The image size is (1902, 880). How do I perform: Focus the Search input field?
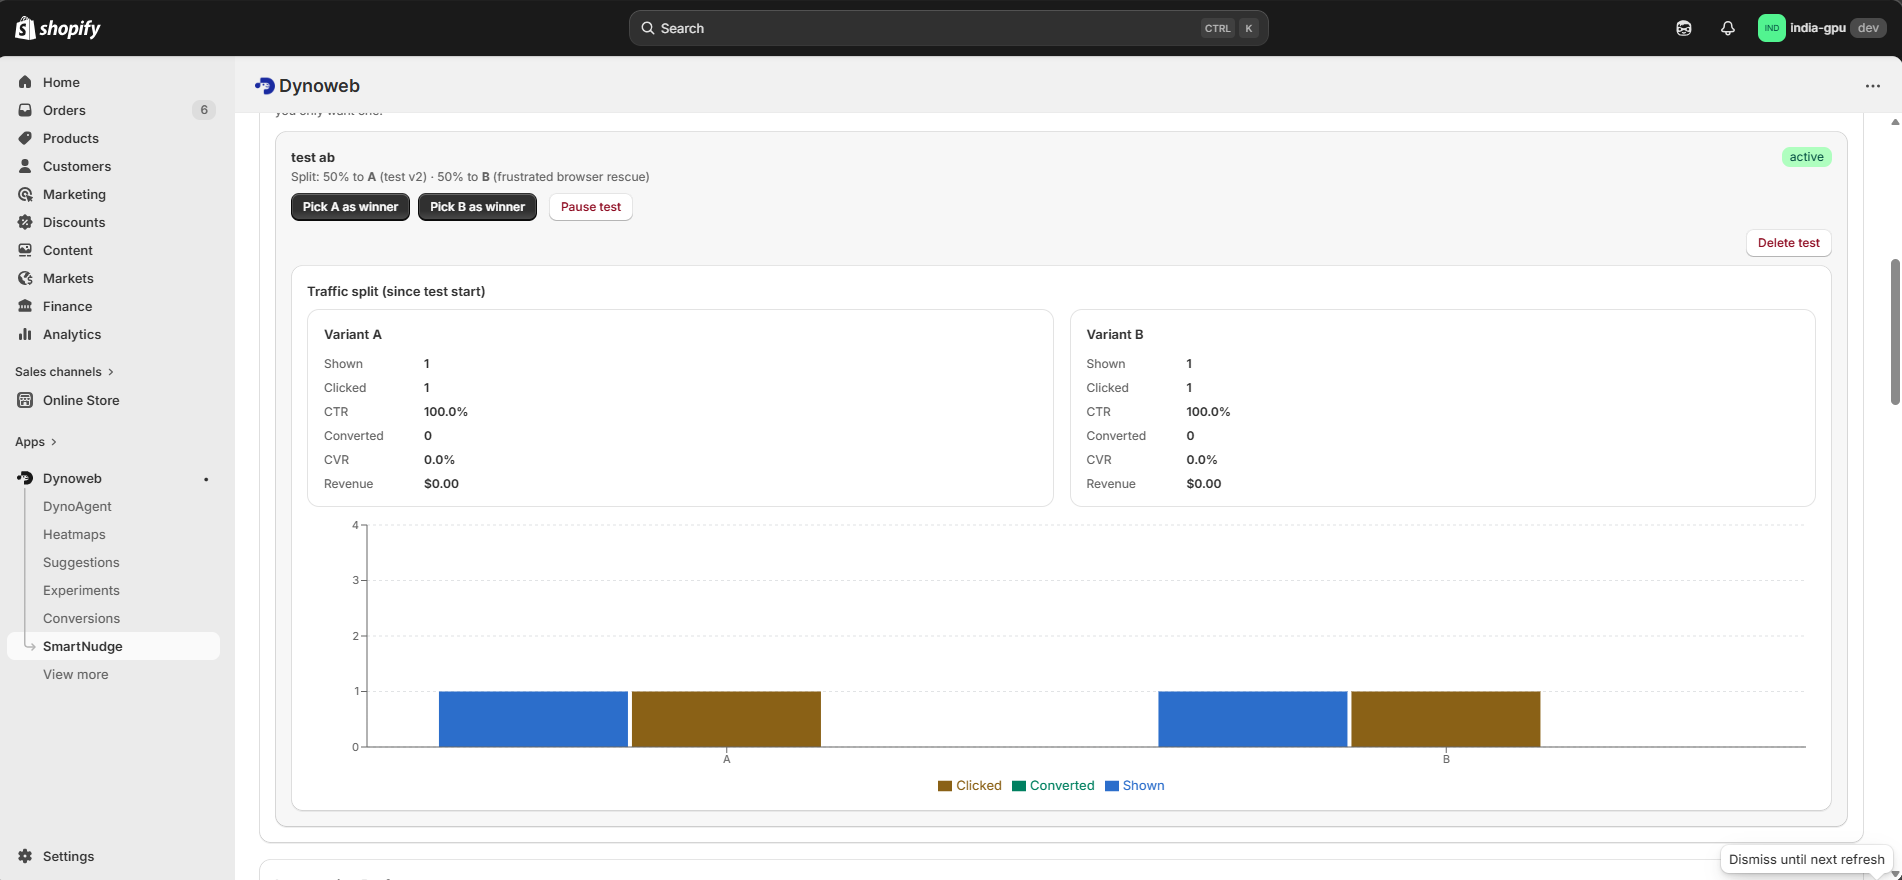click(x=920, y=28)
